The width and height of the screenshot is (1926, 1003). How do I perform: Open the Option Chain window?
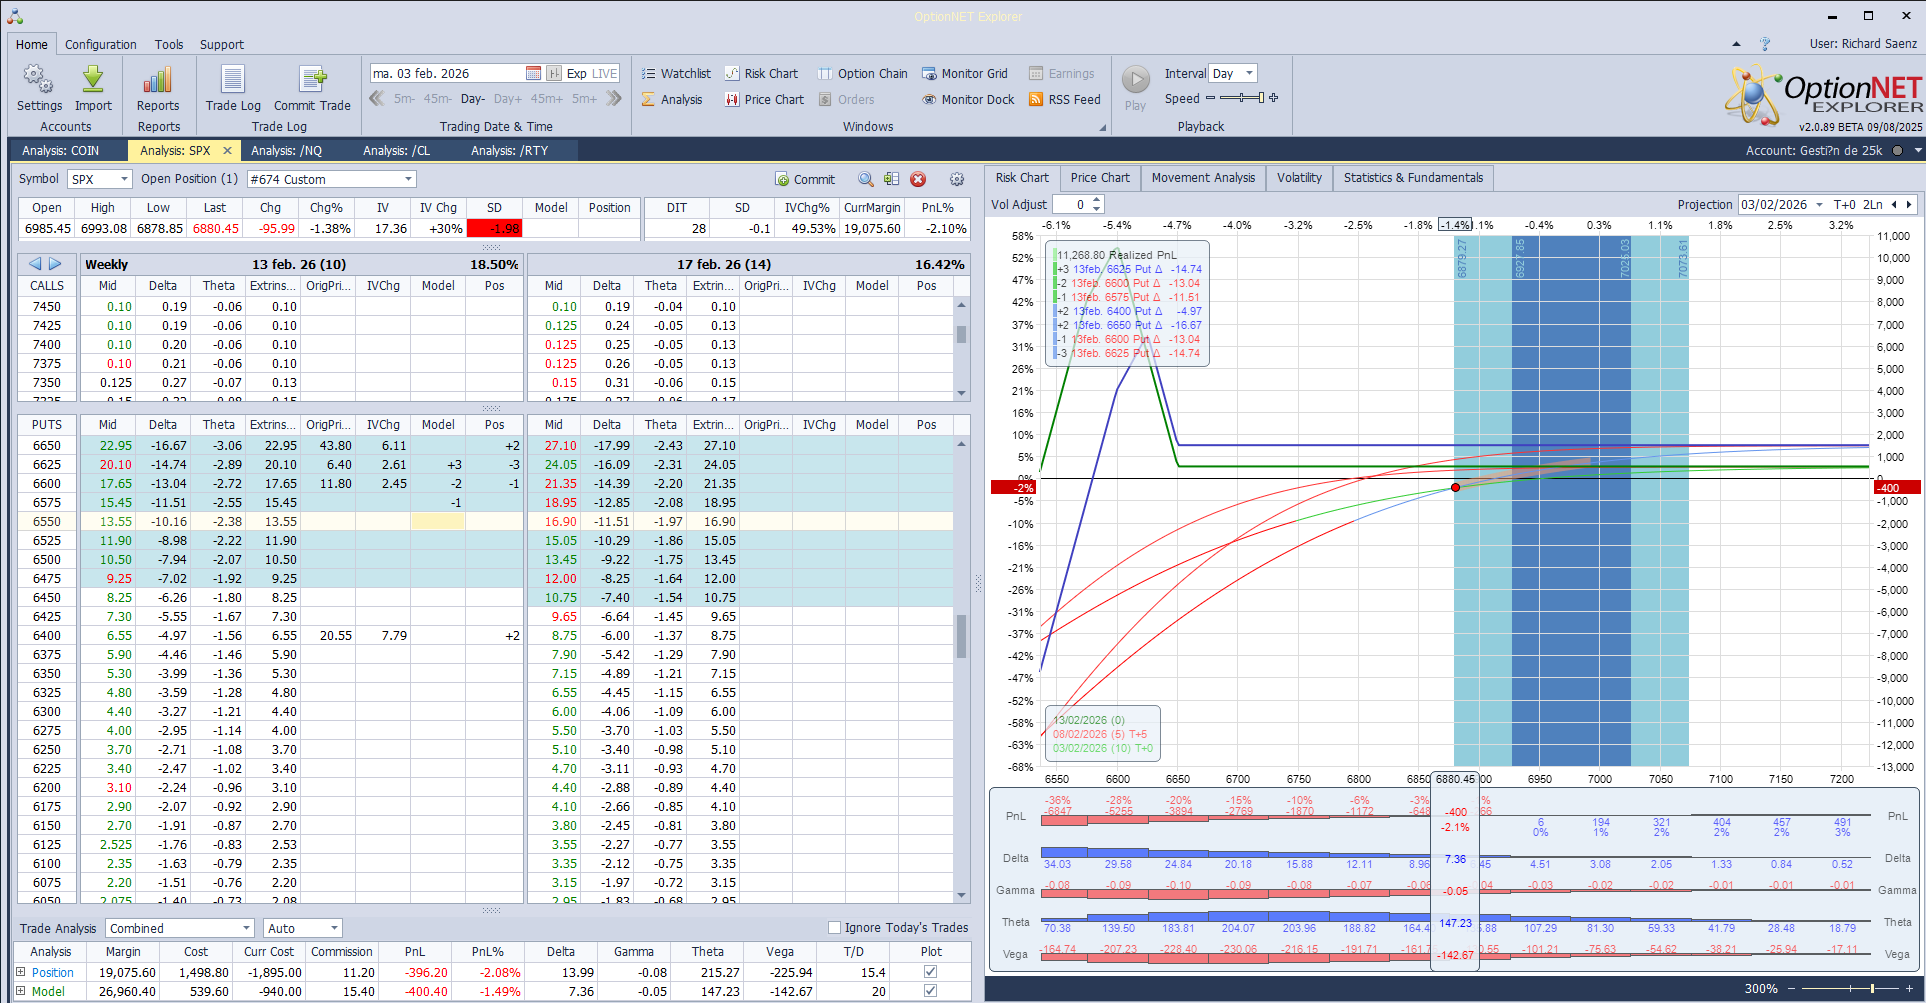pos(863,73)
